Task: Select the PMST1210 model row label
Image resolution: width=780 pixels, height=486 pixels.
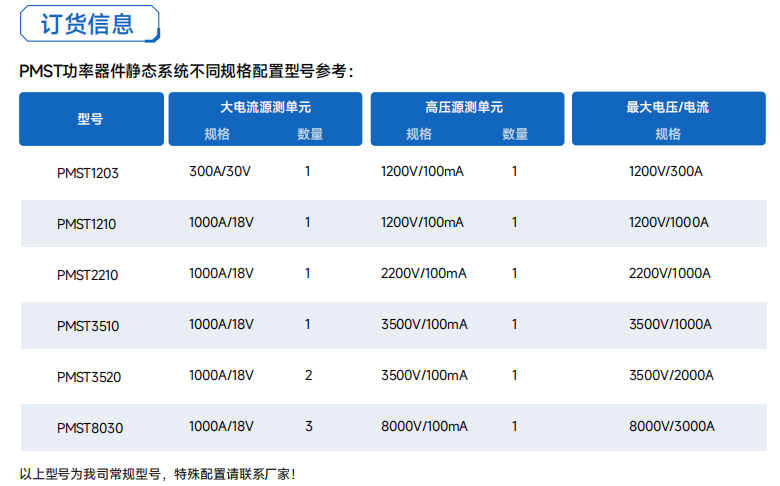Action: [87, 224]
